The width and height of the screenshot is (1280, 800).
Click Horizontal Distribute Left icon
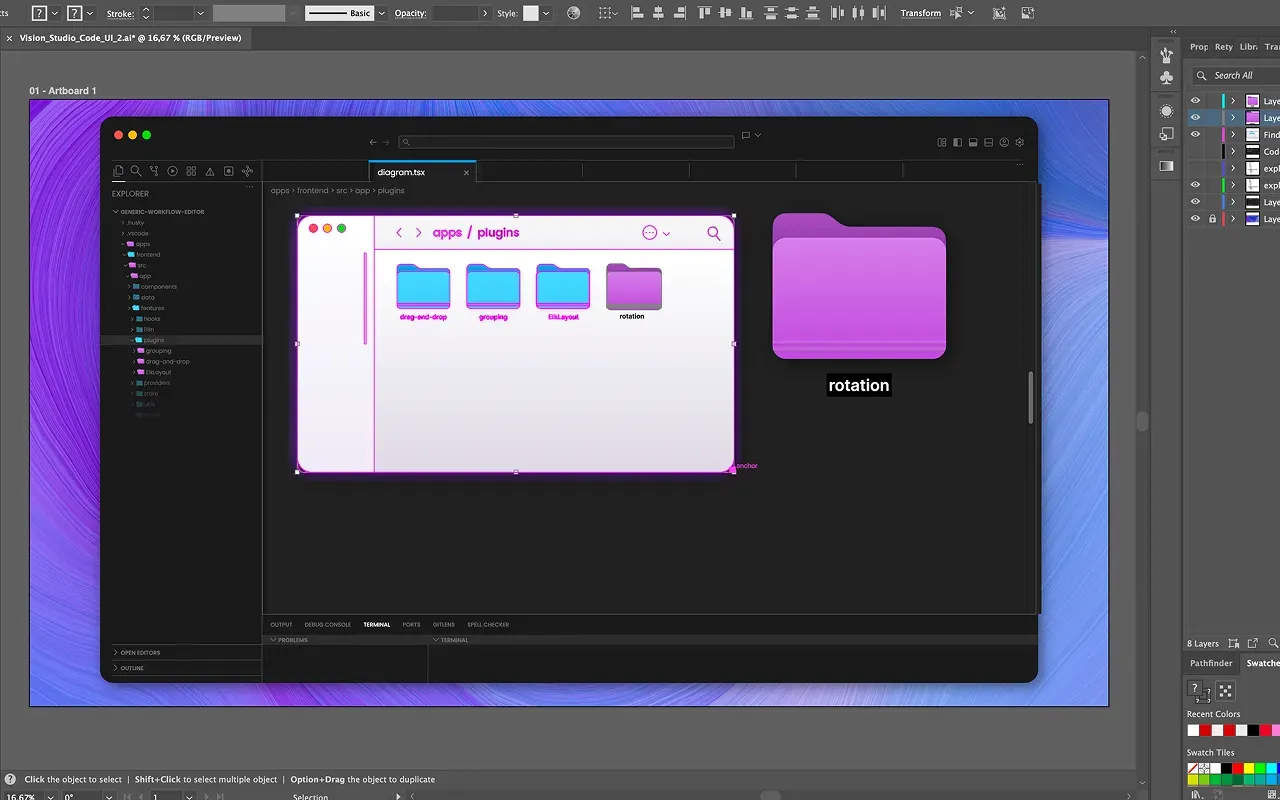(x=838, y=13)
